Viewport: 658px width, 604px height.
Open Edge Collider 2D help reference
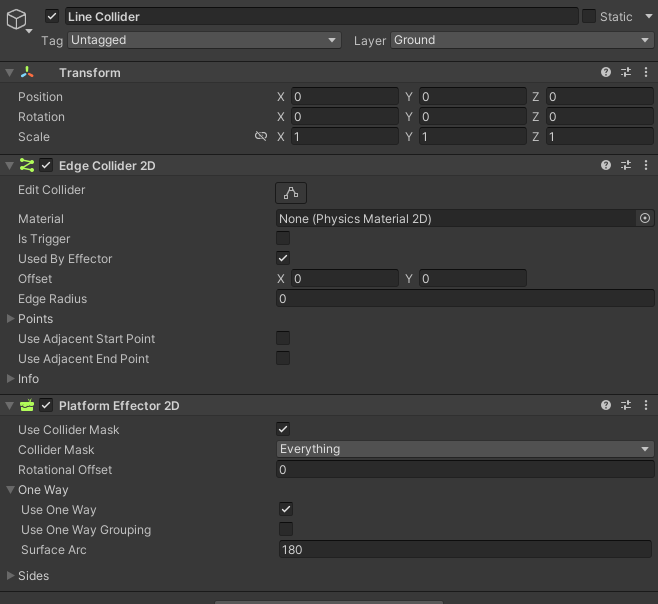pyautogui.click(x=606, y=166)
